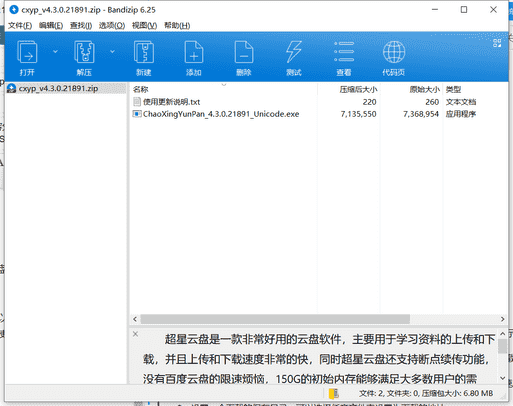
Task: Click the horizontal scrollbar right arrow
Action: (x=502, y=319)
